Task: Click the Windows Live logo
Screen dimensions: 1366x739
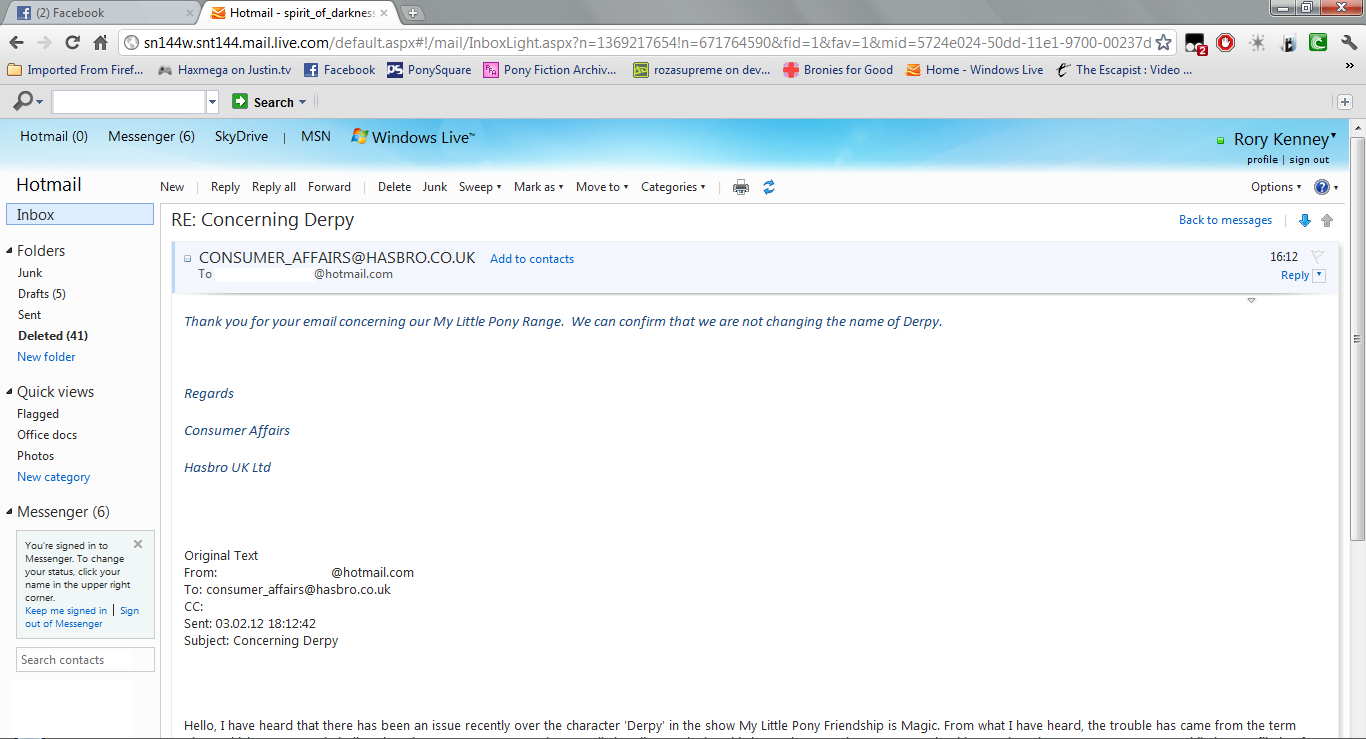Action: [x=413, y=137]
